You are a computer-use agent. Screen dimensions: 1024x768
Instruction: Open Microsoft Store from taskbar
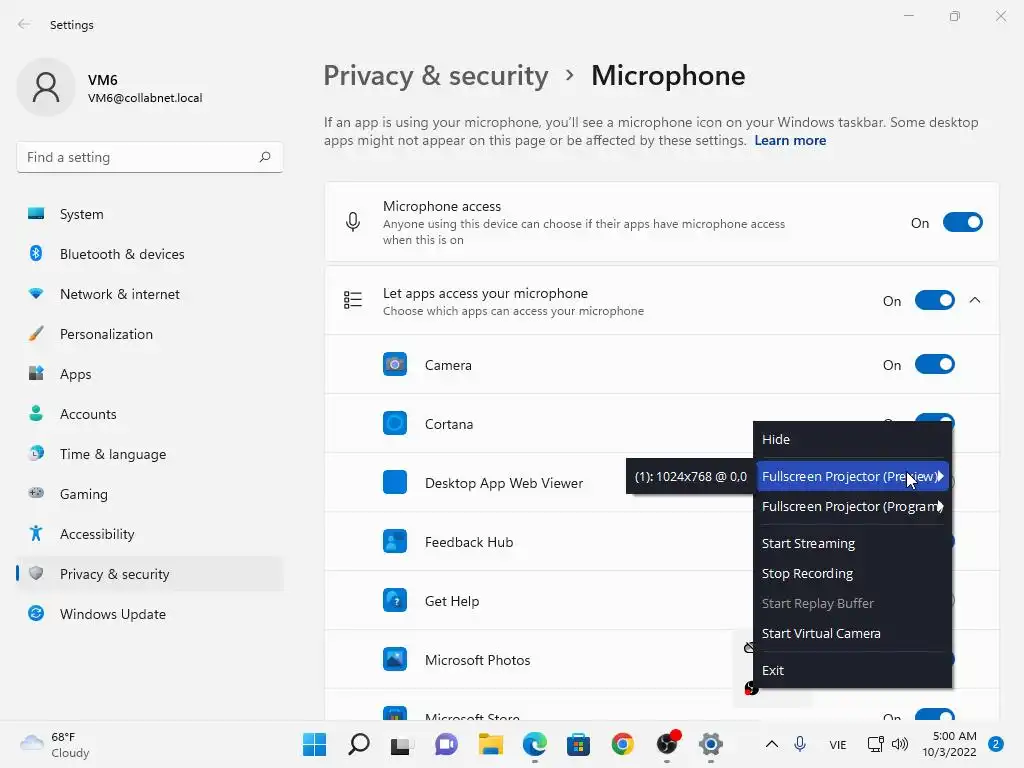pyautogui.click(x=579, y=744)
